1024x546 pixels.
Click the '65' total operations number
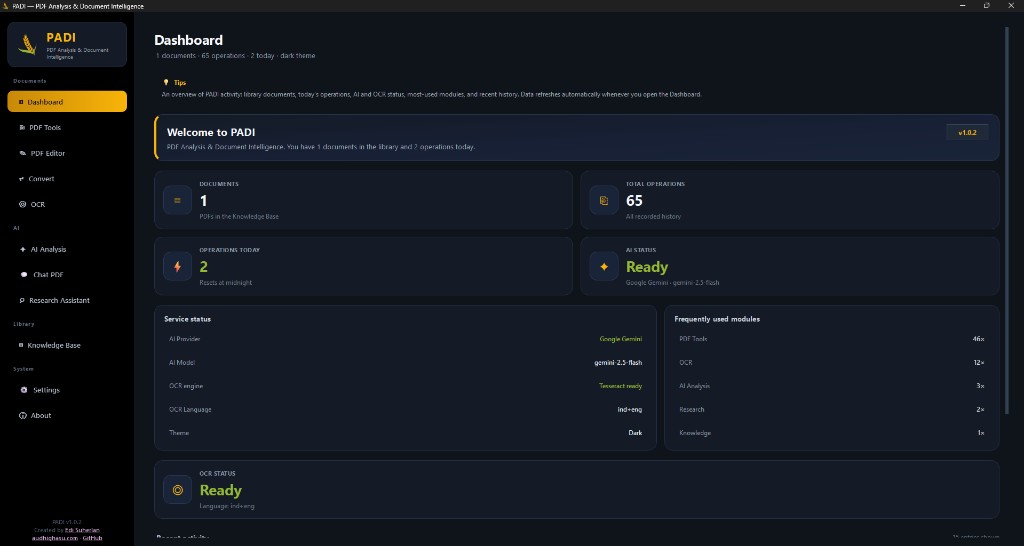[x=634, y=201]
